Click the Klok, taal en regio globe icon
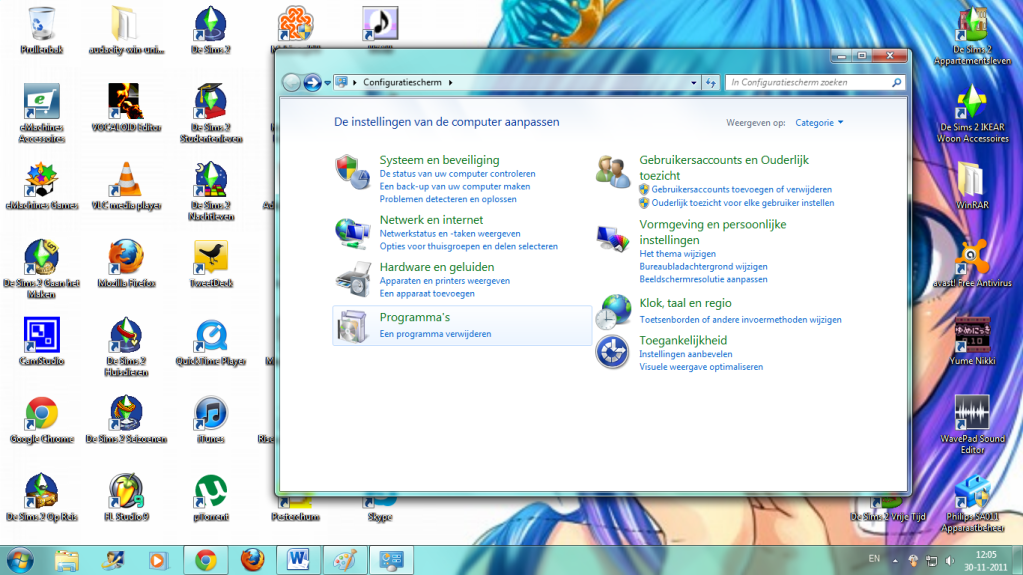Image resolution: width=1023 pixels, height=575 pixels. [612, 312]
